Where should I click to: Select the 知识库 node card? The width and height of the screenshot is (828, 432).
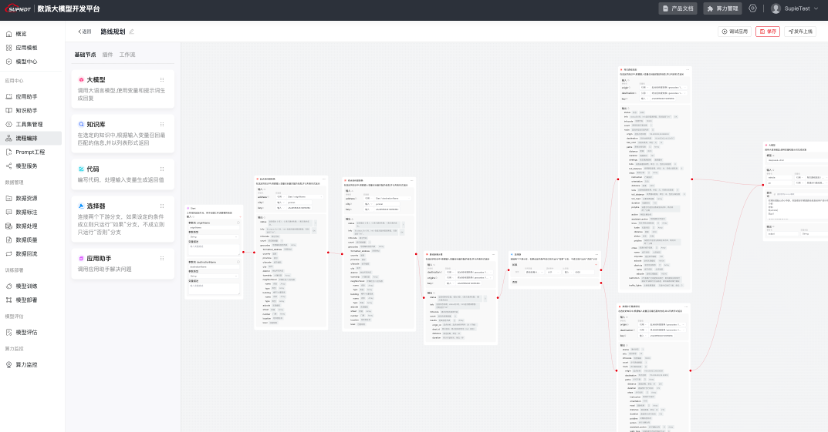(123, 134)
